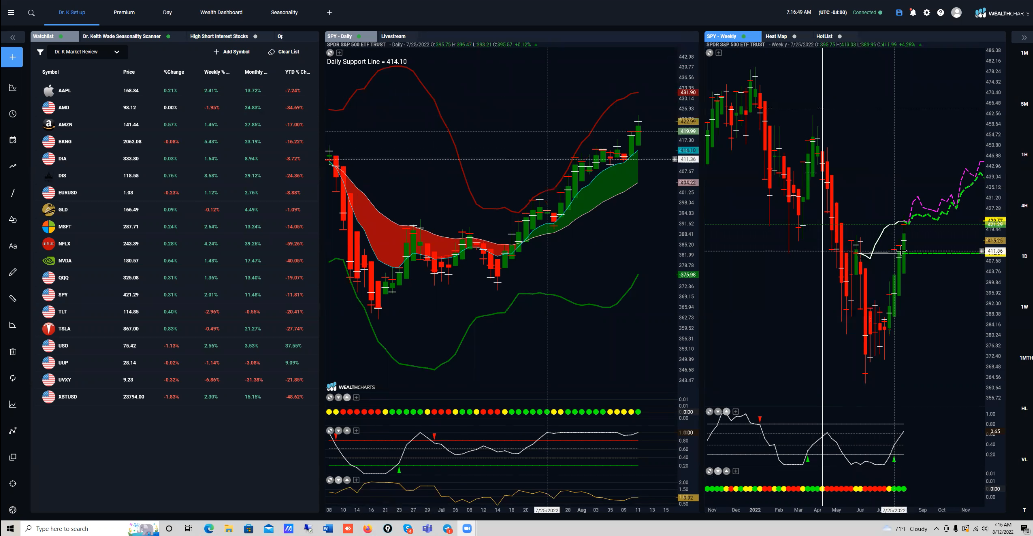Select the 1M timeframe in right panel
Image resolution: width=1033 pixels, height=536 pixels.
pyautogui.click(x=1024, y=53)
